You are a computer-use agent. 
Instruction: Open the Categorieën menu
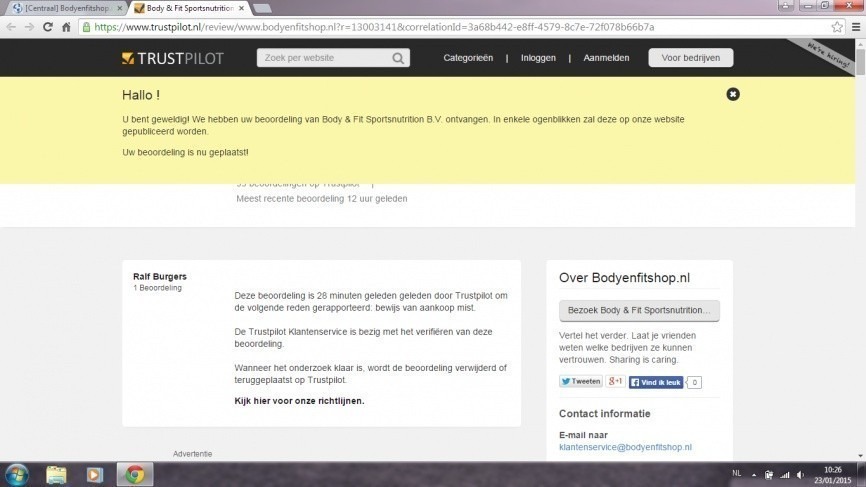[x=468, y=58]
